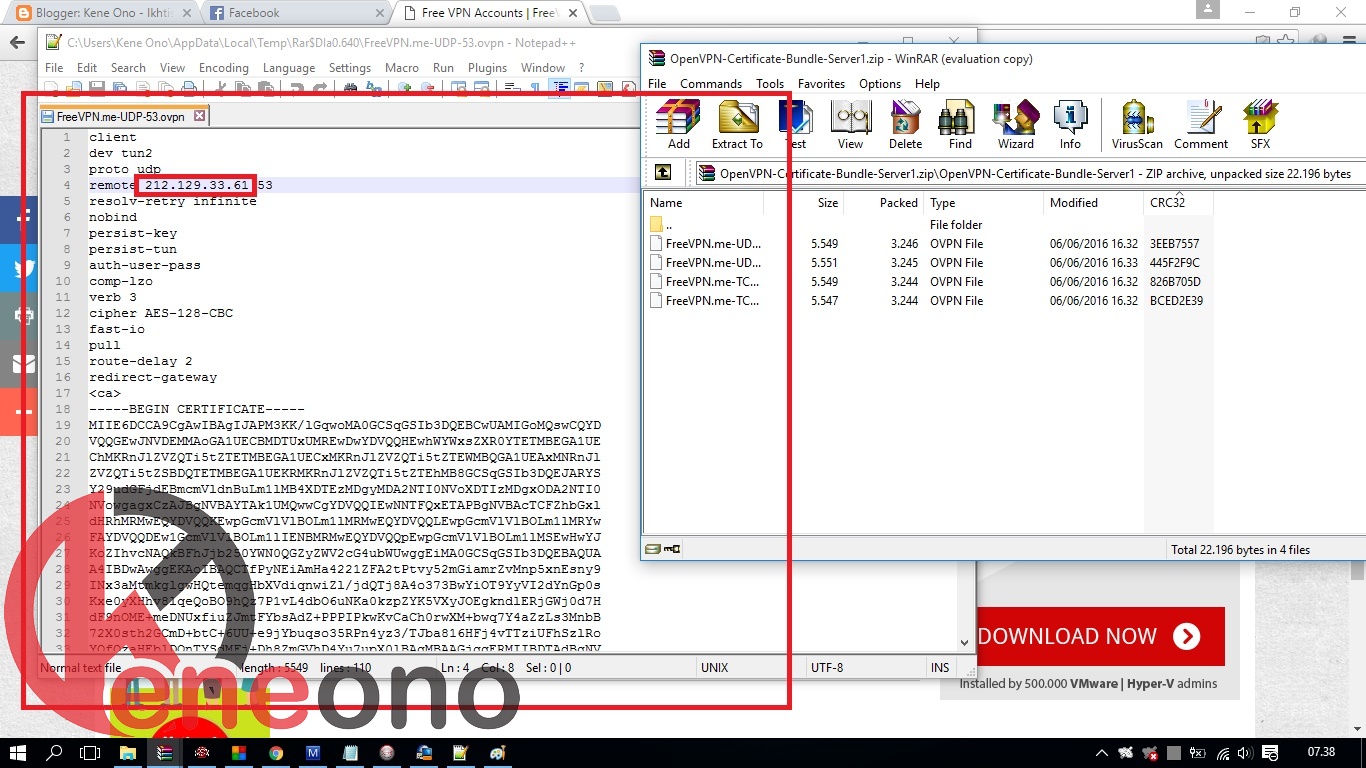Open the Windows Start menu

19,752
